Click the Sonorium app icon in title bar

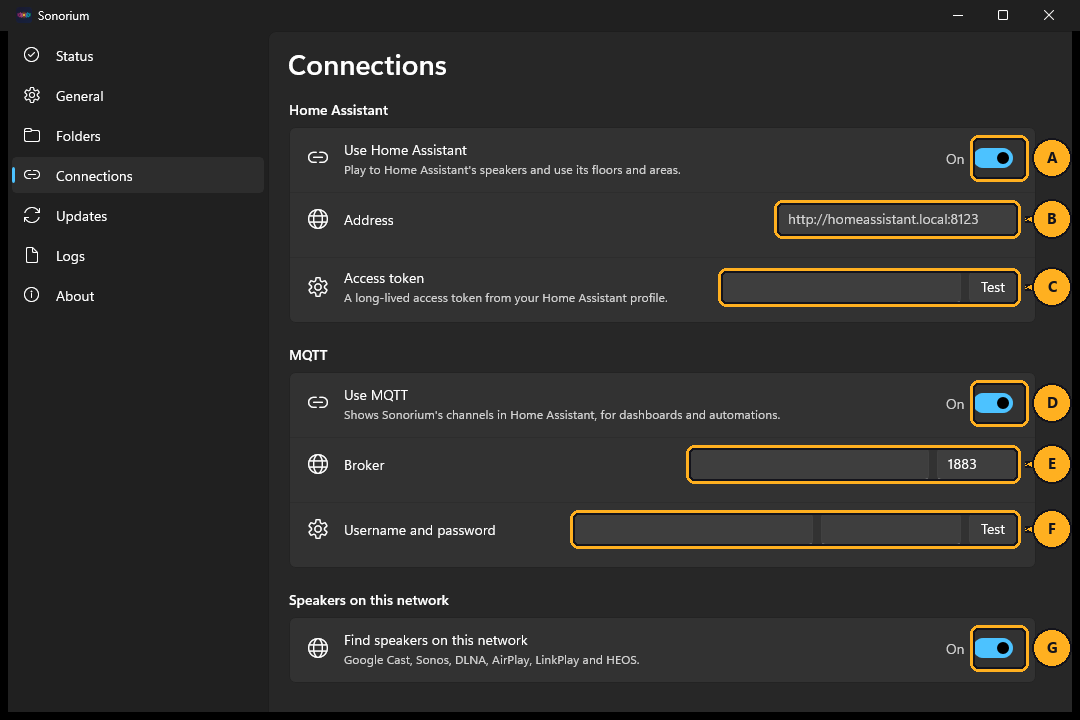(24, 15)
